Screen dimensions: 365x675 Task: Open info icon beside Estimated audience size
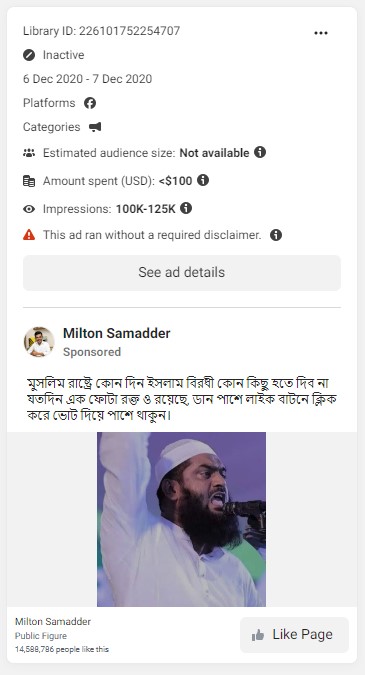point(260,152)
